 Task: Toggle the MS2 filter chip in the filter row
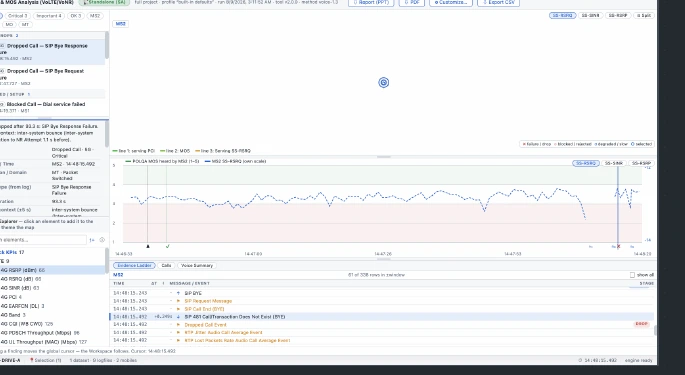95,16
